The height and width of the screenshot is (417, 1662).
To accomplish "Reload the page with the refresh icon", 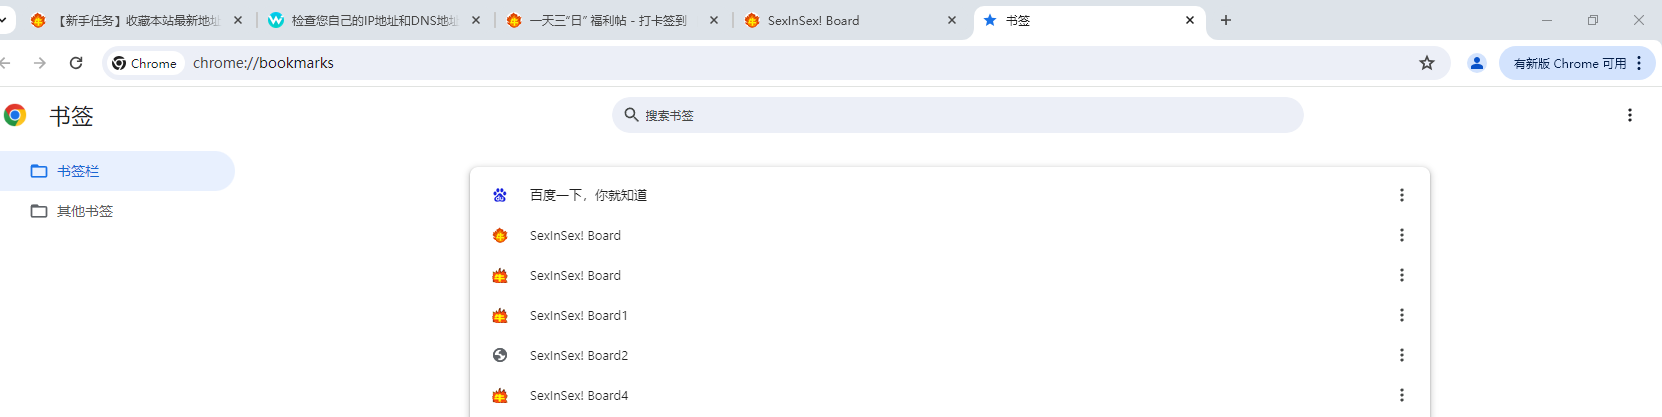I will [x=76, y=63].
